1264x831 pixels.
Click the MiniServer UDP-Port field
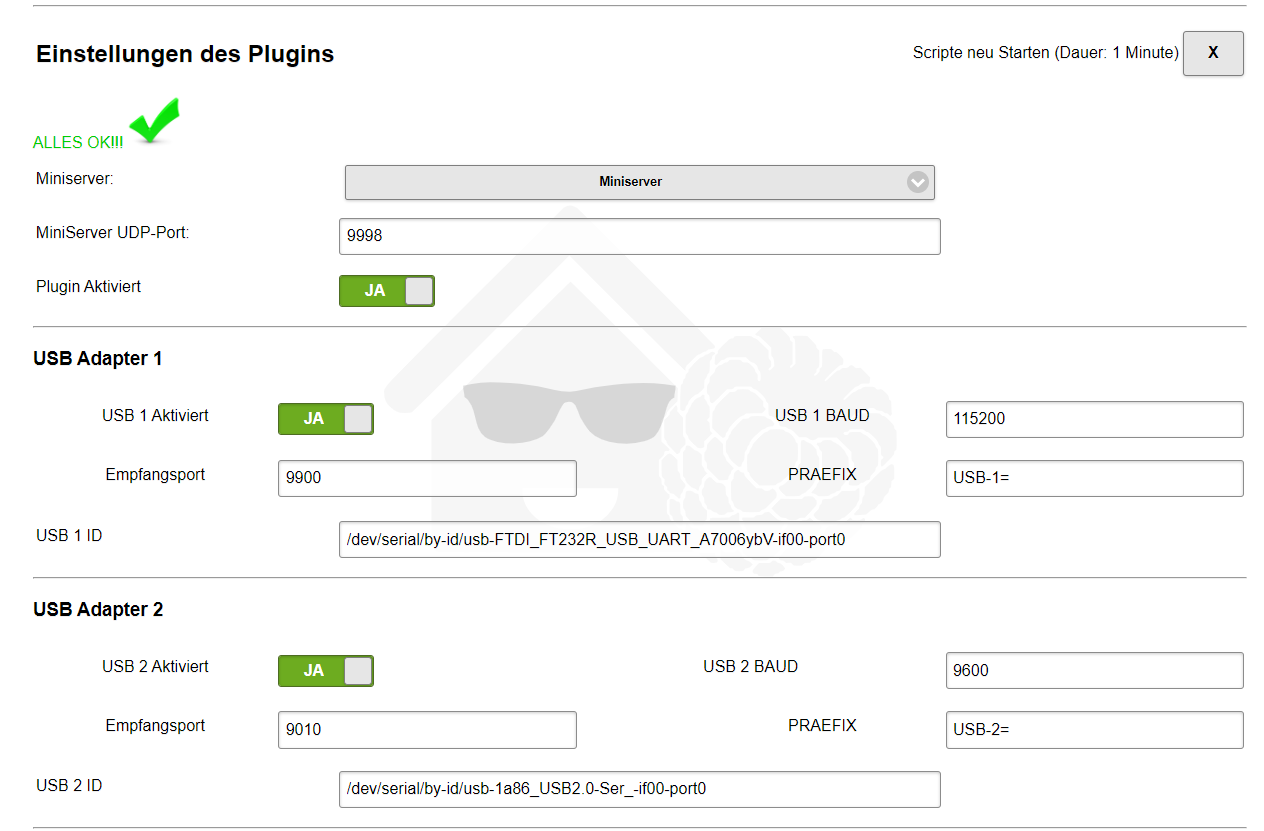[x=639, y=237]
